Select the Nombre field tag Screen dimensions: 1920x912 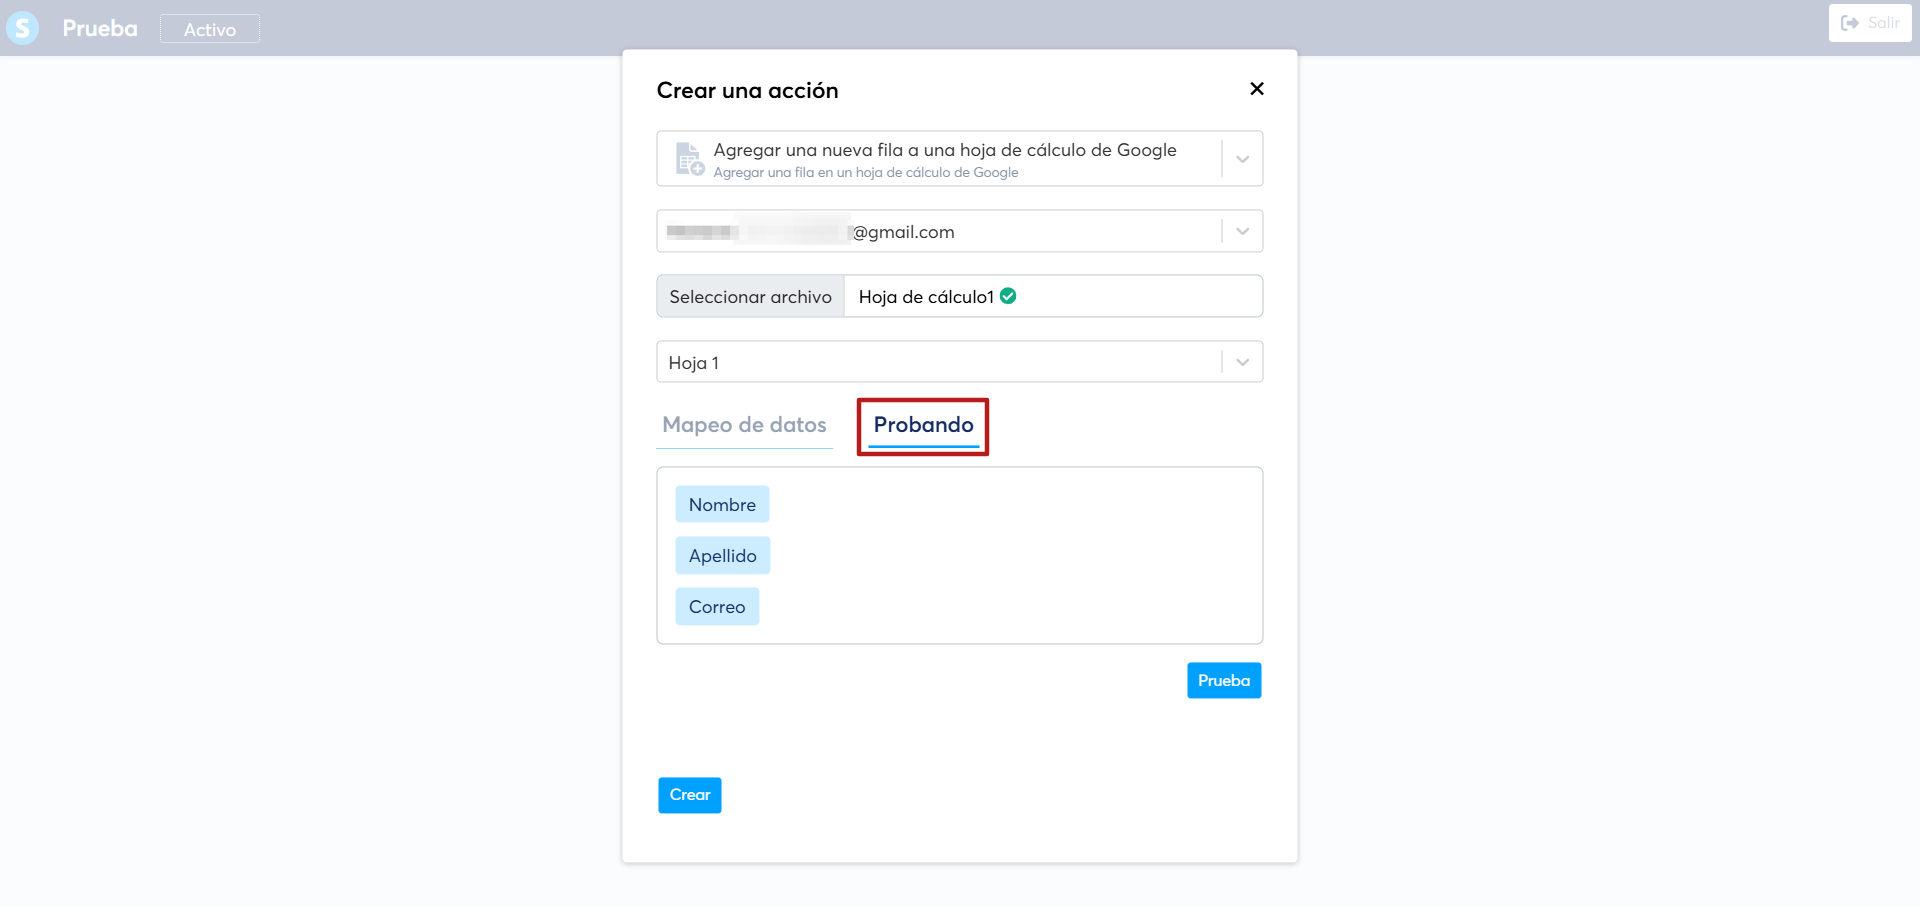click(x=722, y=505)
